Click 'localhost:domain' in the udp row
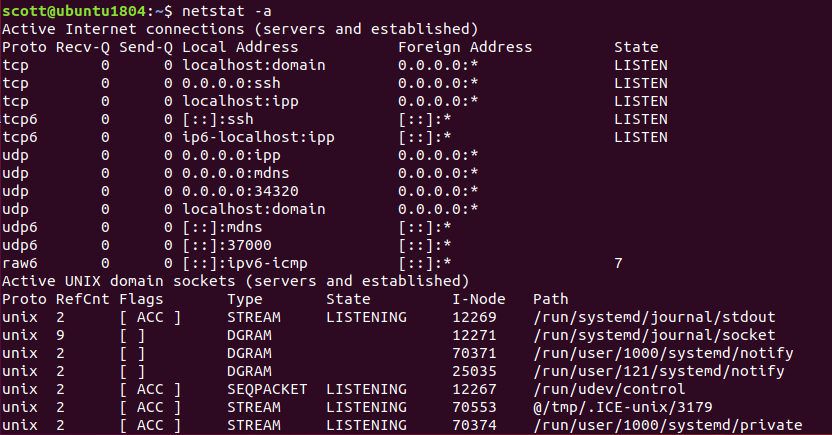Viewport: 832px width, 435px height. (x=254, y=209)
